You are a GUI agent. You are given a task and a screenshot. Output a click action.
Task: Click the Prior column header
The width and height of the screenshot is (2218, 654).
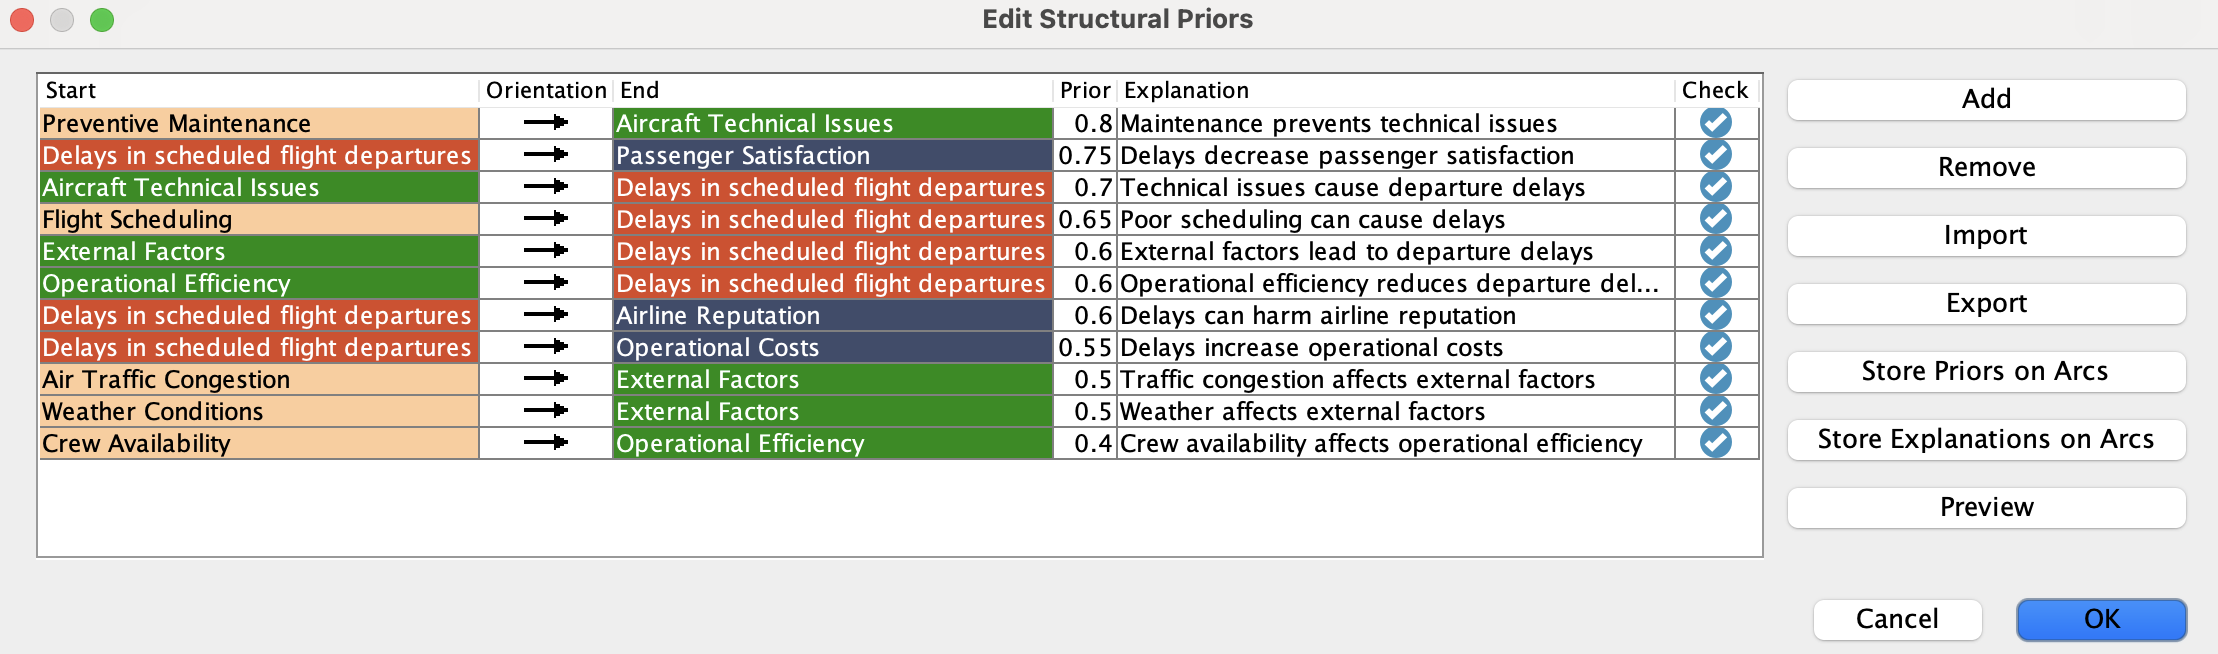pyautogui.click(x=1085, y=90)
